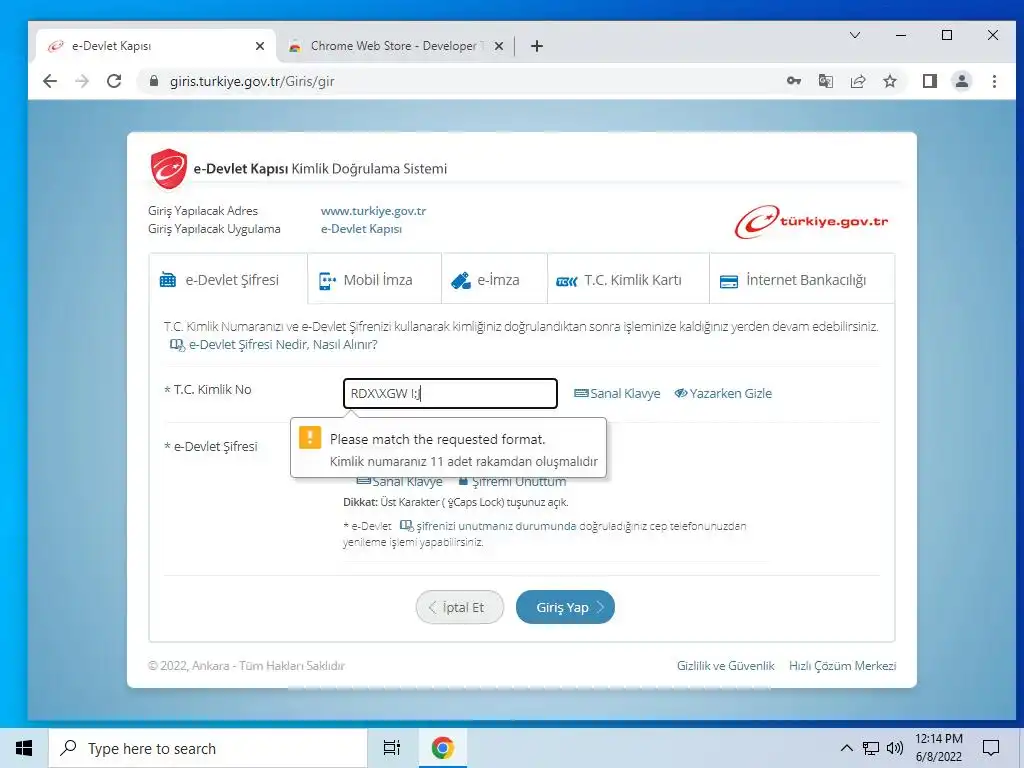The height and width of the screenshot is (768, 1024).
Task: Click the İnternet Bankacılığı card icon
Action: tap(728, 281)
